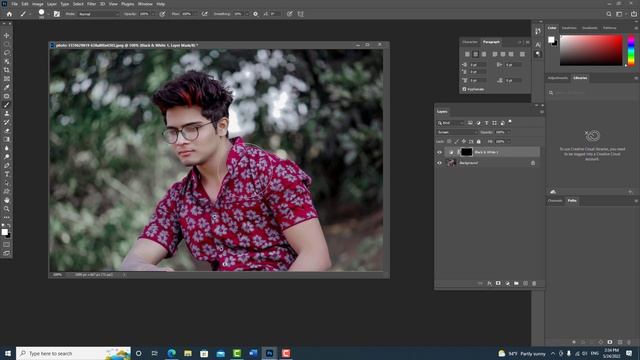
Task: Open the Window menu
Action: [145, 4]
